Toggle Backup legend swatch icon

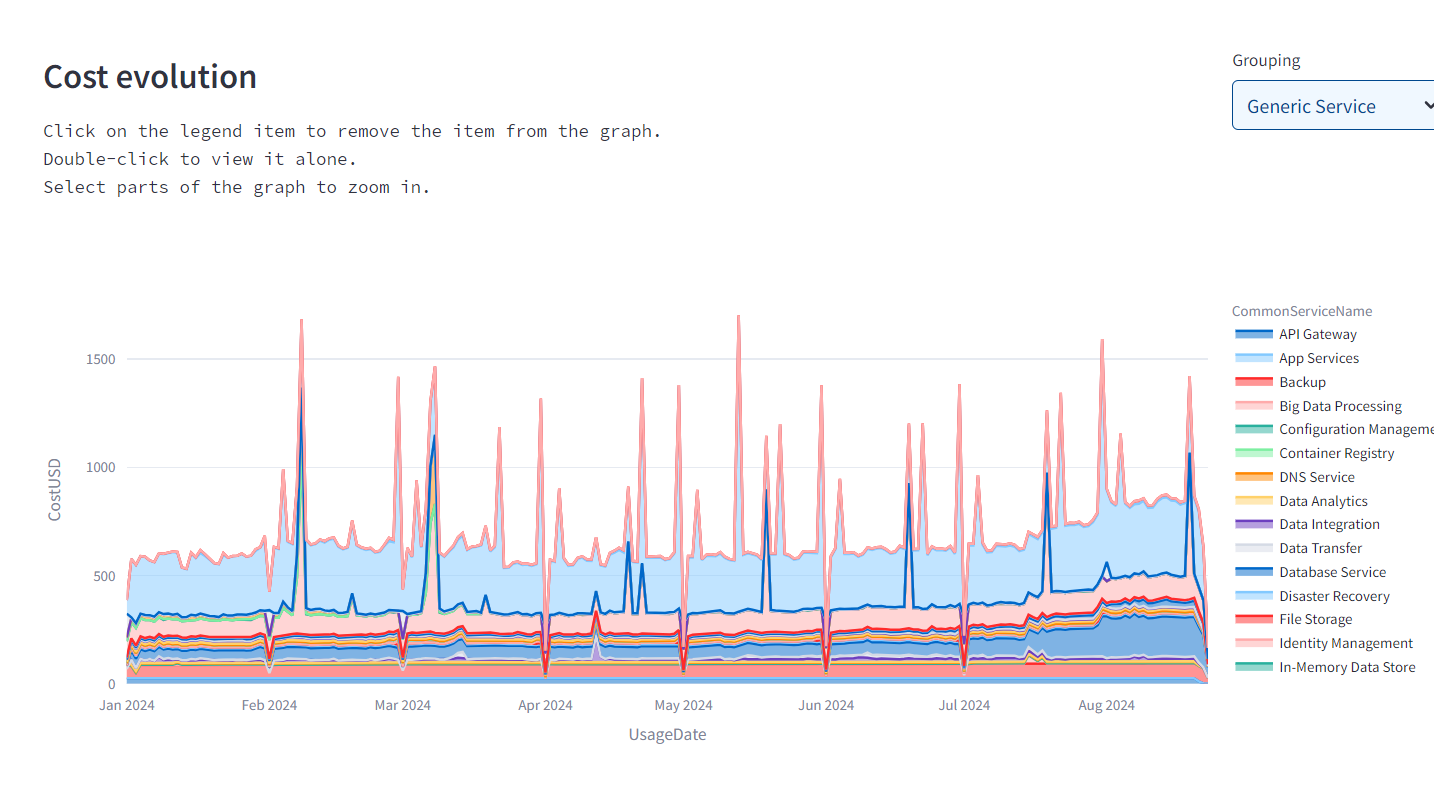[x=1254, y=382]
